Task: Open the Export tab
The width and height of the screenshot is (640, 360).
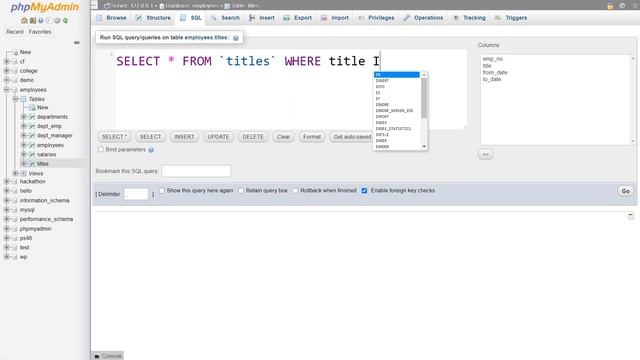Action: pyautogui.click(x=298, y=18)
